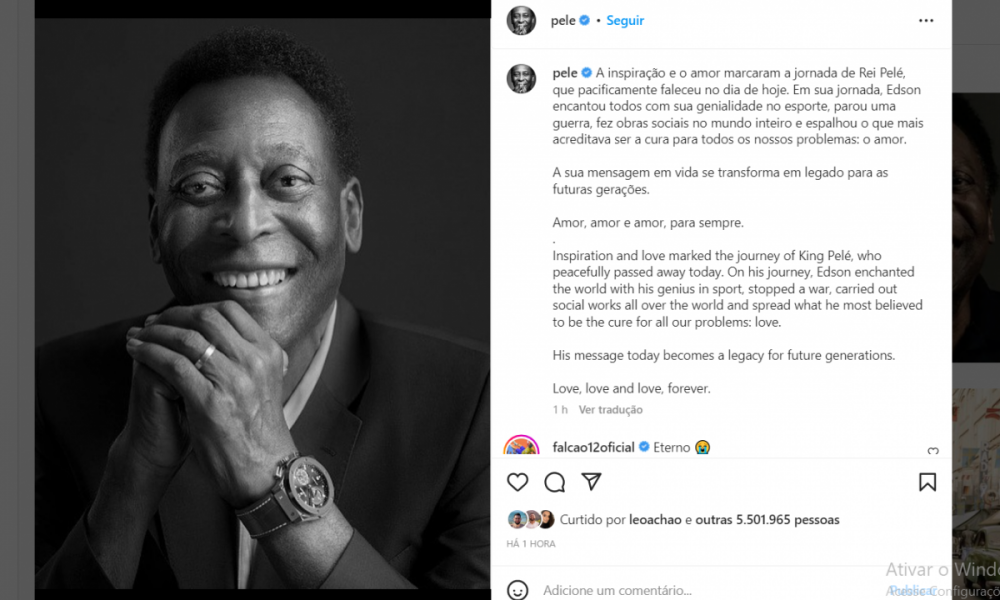Screen dimensions: 1000x600
Task: Like the post using the heart icon
Action: pos(517,482)
